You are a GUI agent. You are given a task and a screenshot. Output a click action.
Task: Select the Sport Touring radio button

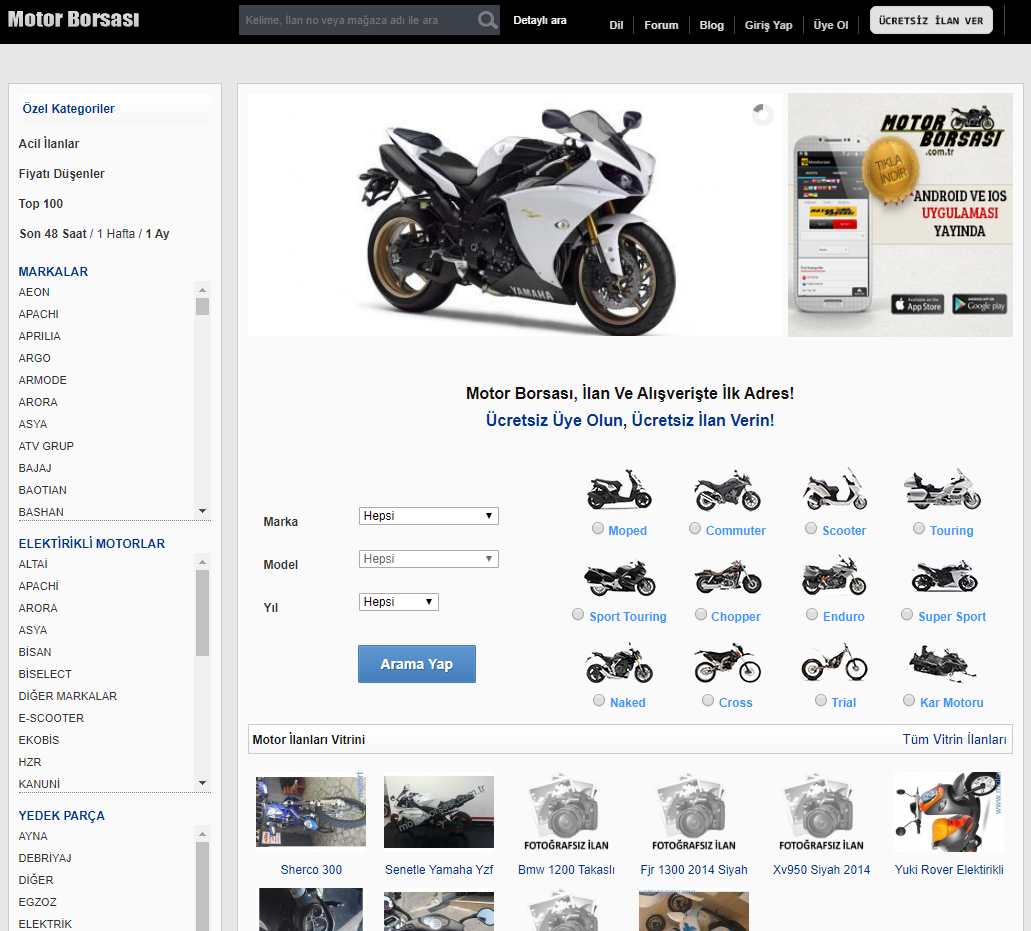pos(578,614)
